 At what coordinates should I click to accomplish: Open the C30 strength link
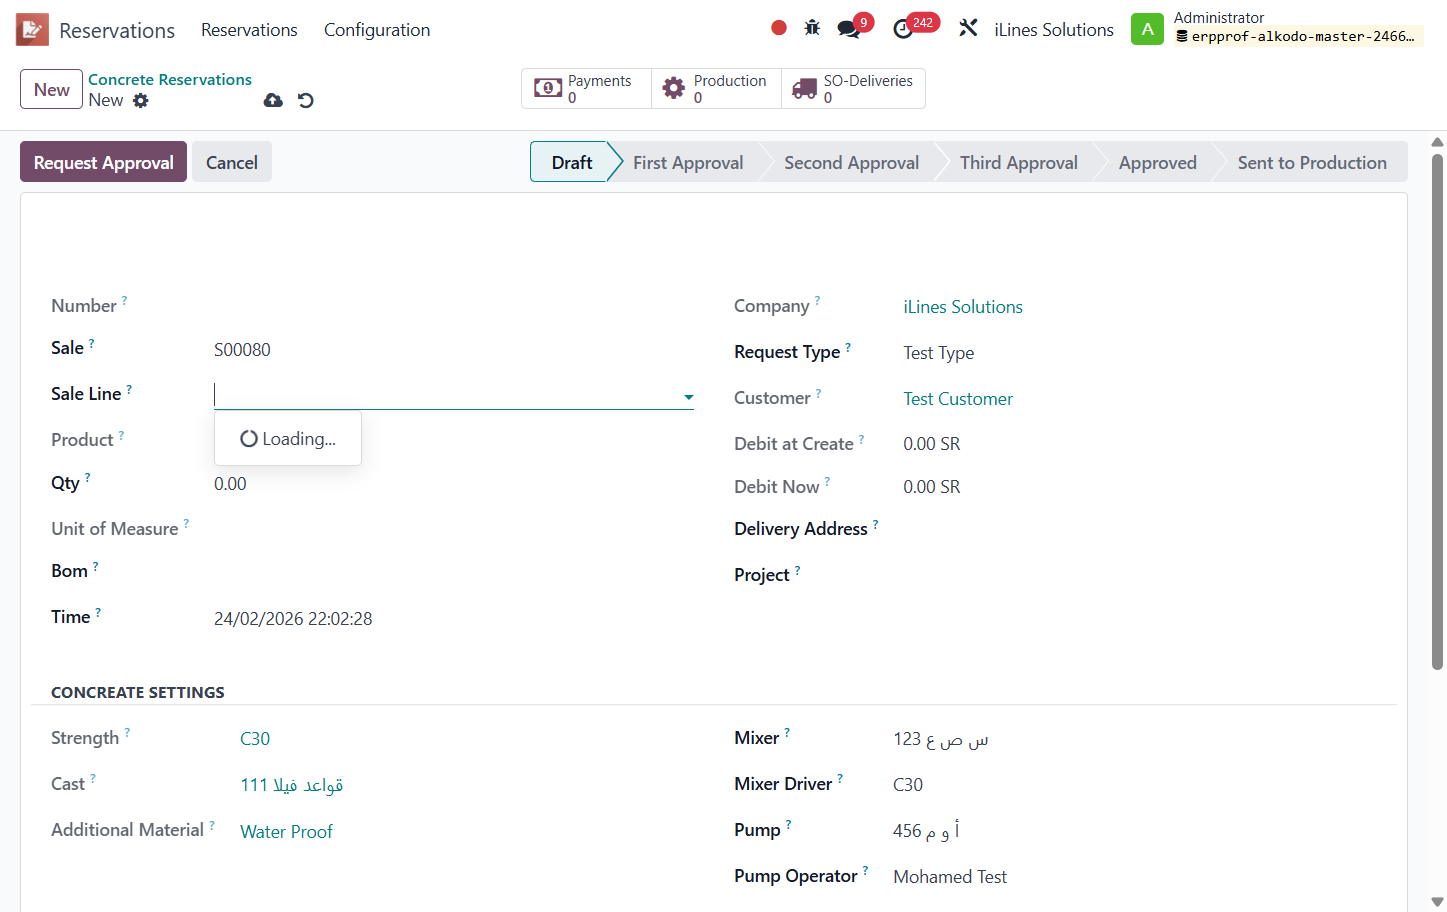(x=255, y=739)
